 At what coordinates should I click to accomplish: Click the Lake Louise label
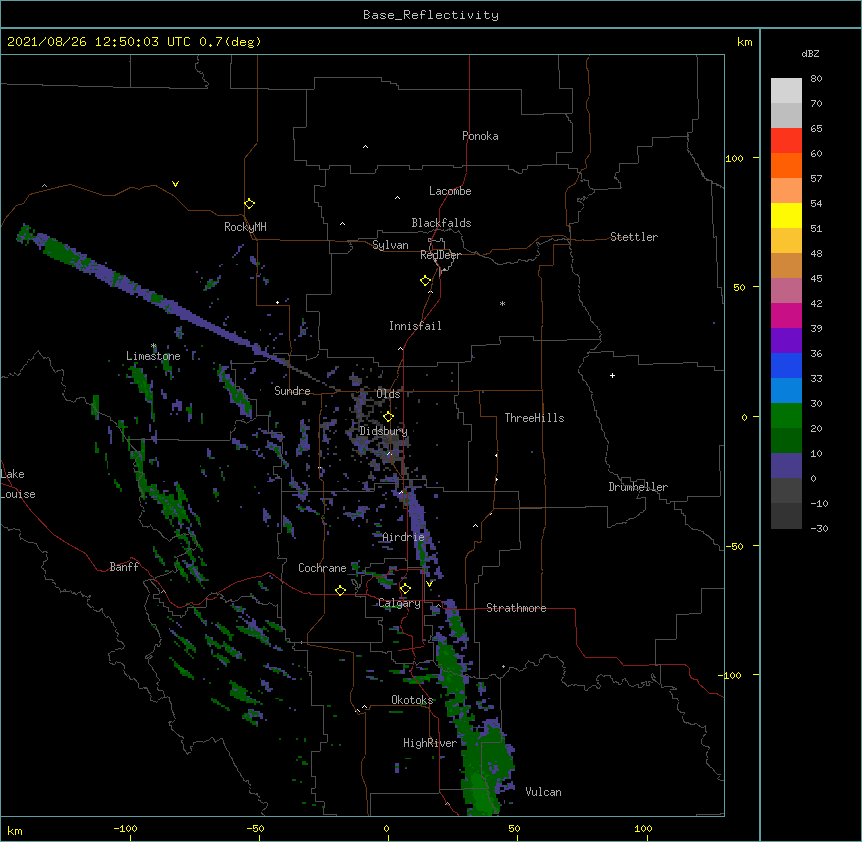tap(18, 484)
